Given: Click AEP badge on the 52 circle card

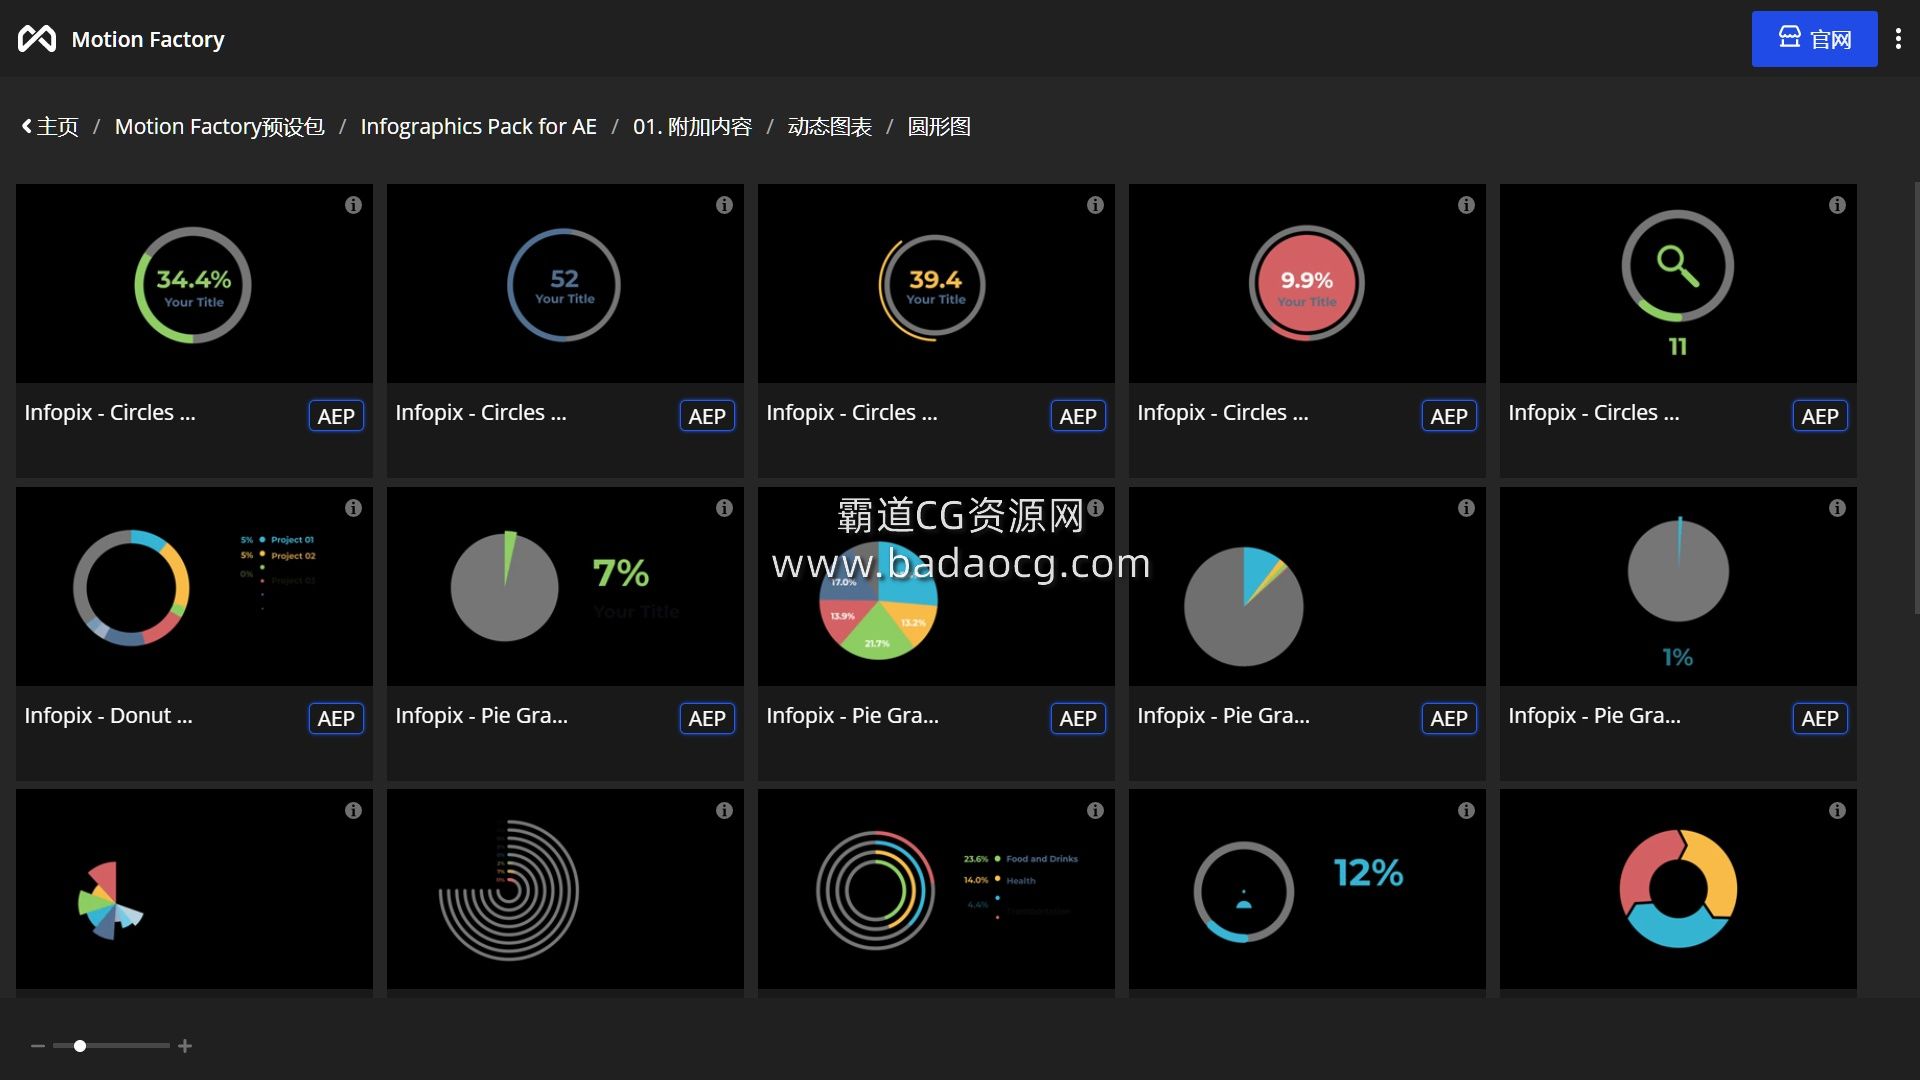Looking at the screenshot, I should (707, 416).
